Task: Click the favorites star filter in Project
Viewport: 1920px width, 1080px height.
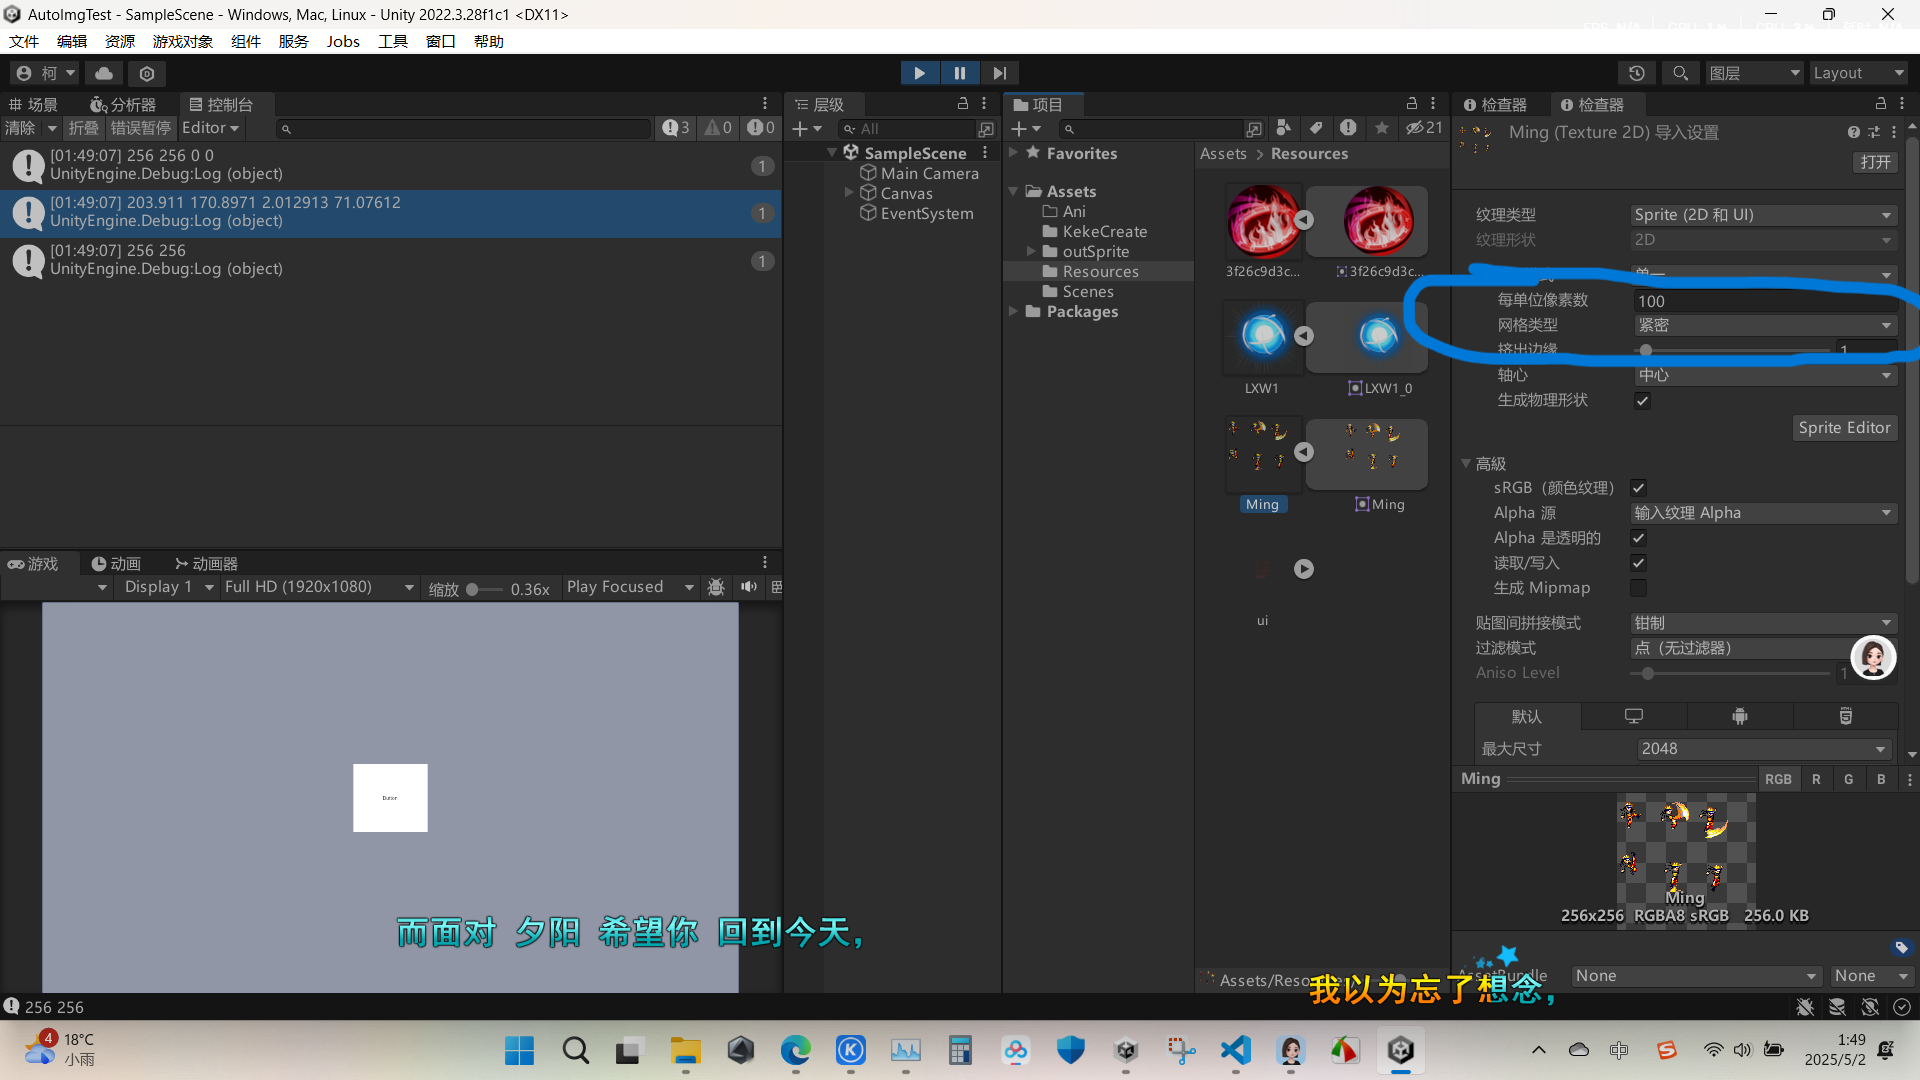Action: tap(1381, 128)
